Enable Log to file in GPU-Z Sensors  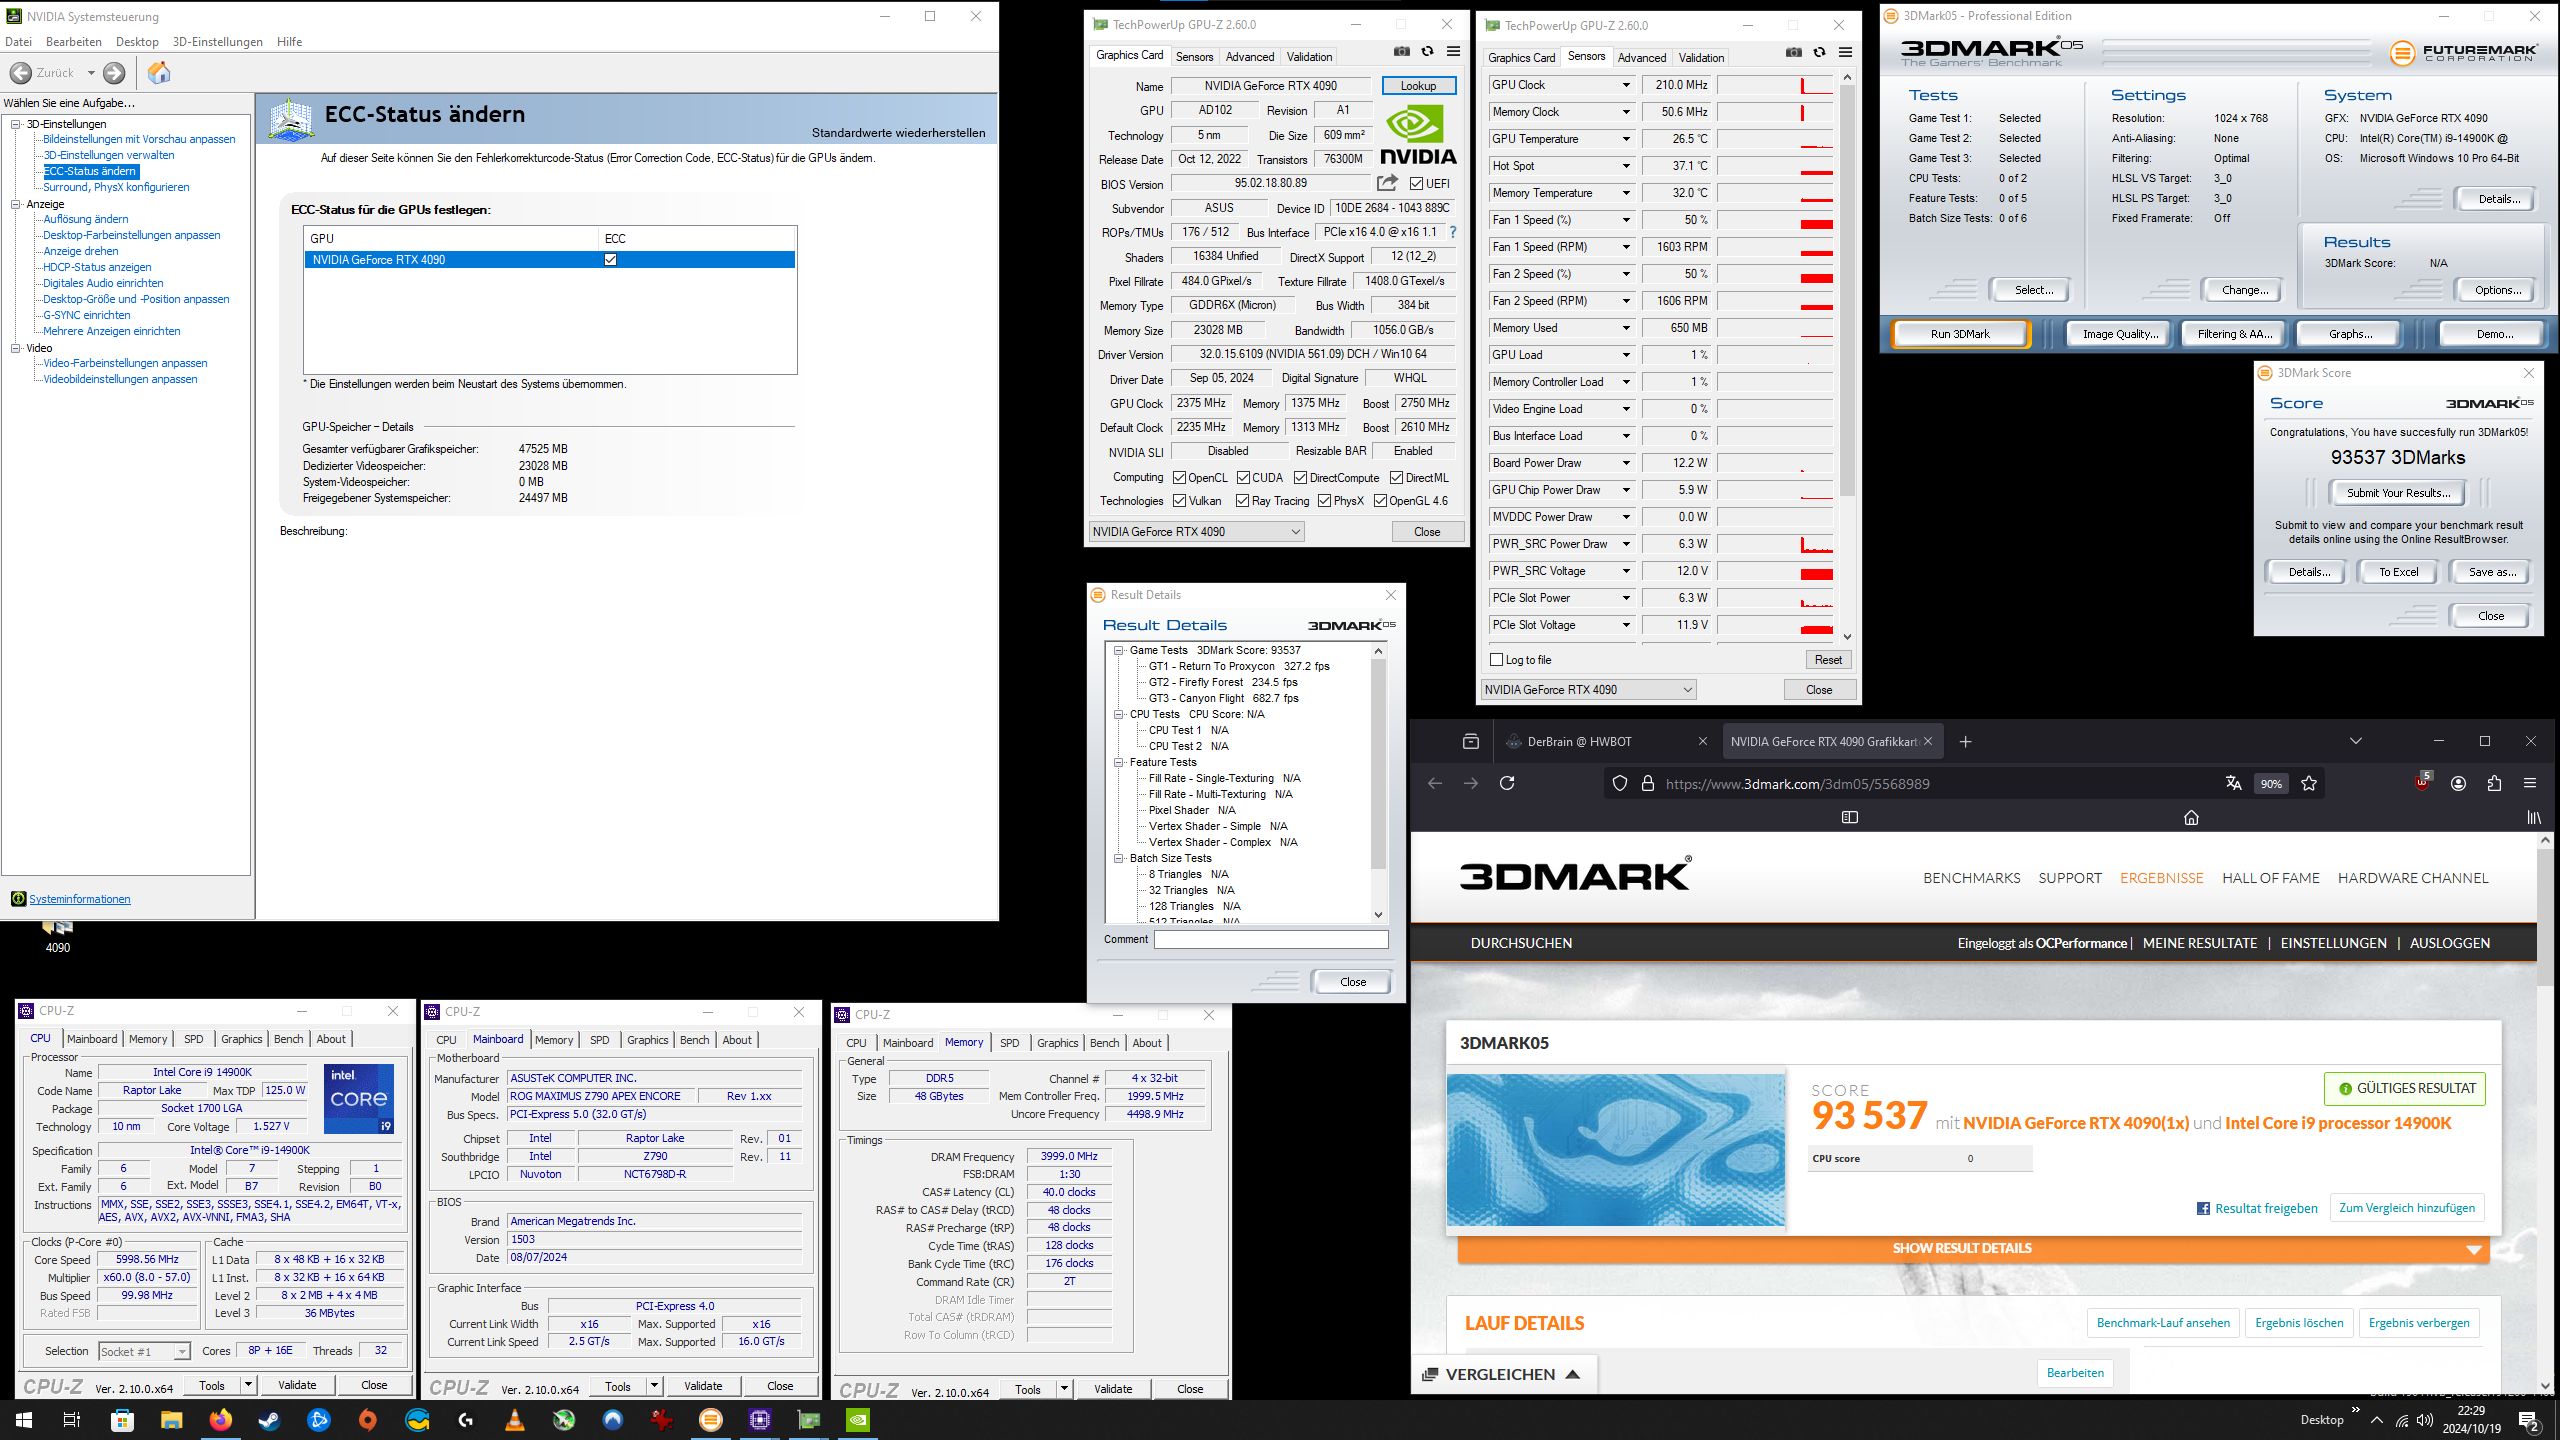pyautogui.click(x=1496, y=659)
